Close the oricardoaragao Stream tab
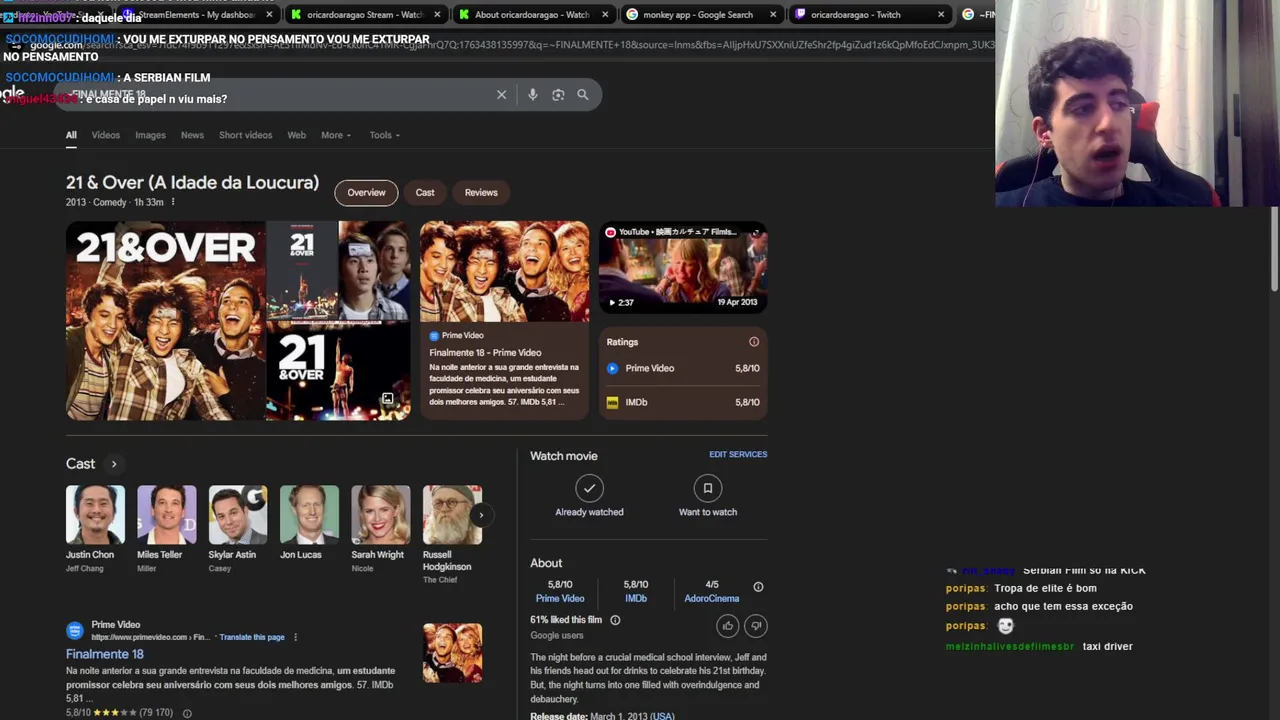1280x720 pixels. click(x=437, y=15)
